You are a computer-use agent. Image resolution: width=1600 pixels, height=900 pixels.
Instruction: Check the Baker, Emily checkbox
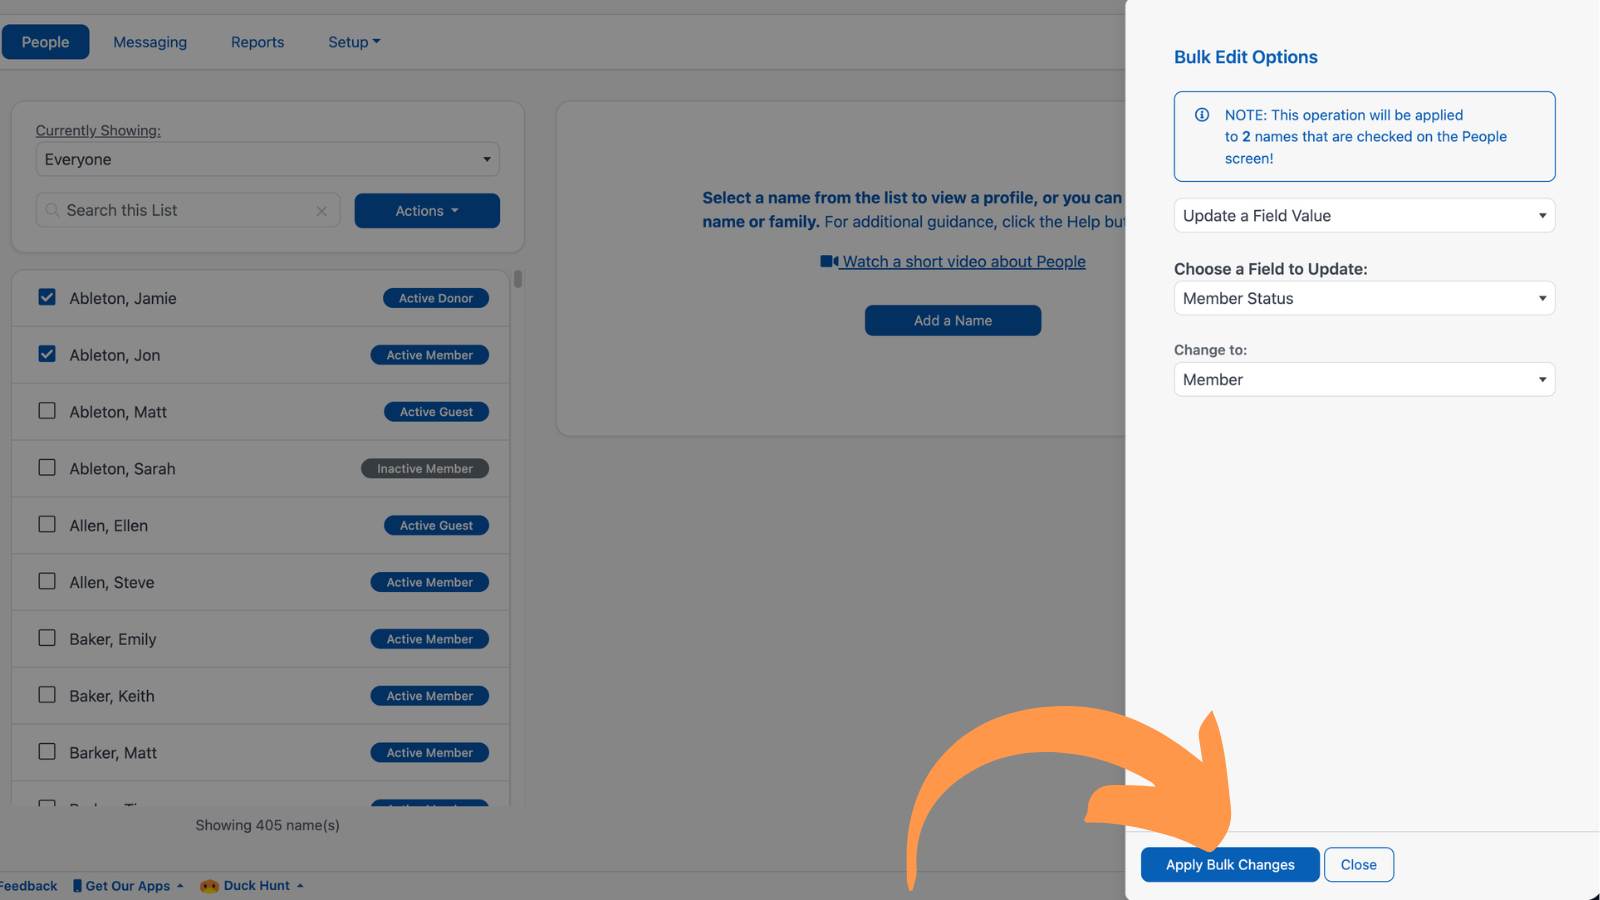click(x=47, y=638)
